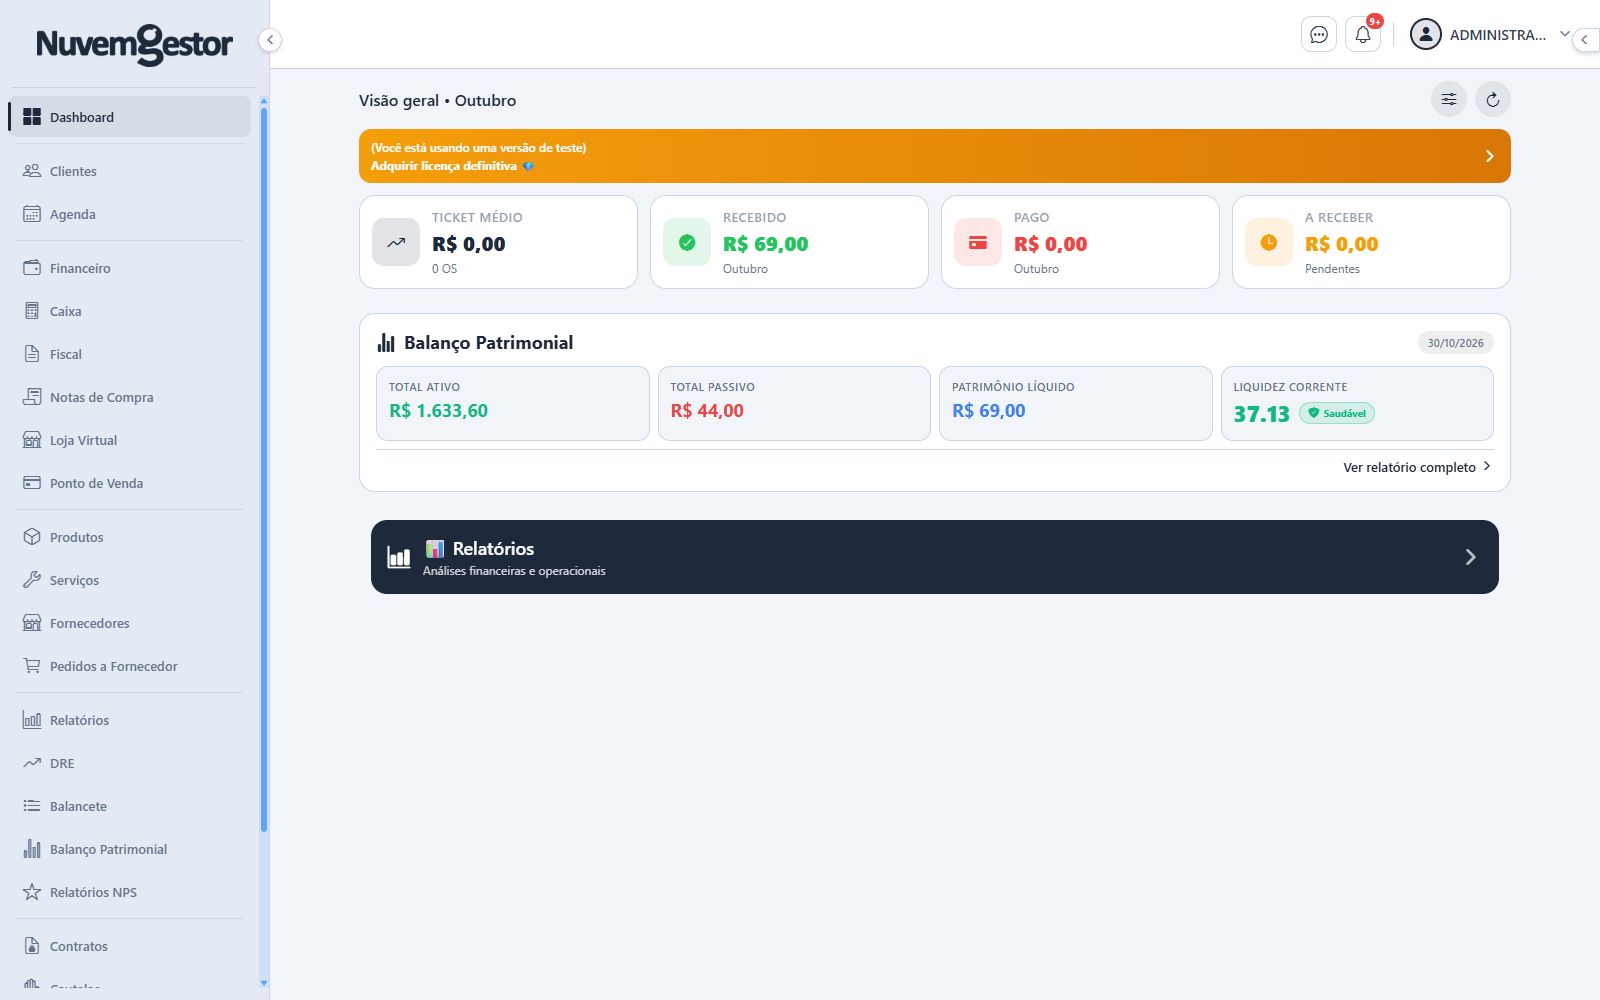
Task: Click the Saudável liquidity badge
Action: pyautogui.click(x=1337, y=413)
